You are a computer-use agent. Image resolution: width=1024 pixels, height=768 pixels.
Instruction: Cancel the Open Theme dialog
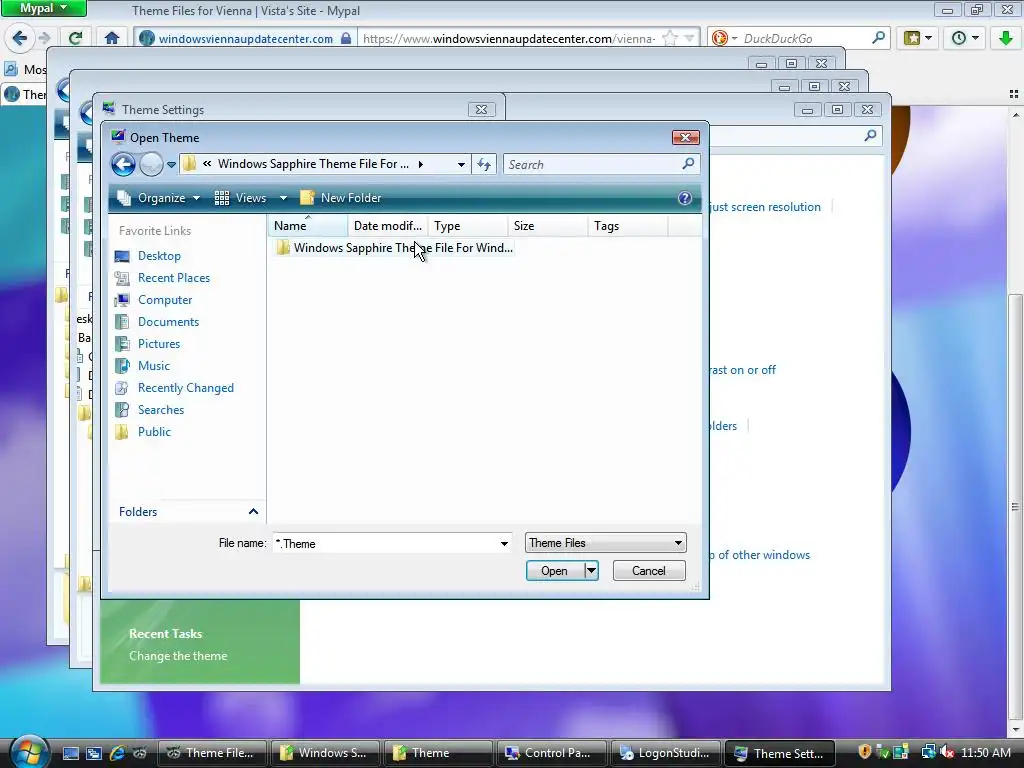pos(649,571)
